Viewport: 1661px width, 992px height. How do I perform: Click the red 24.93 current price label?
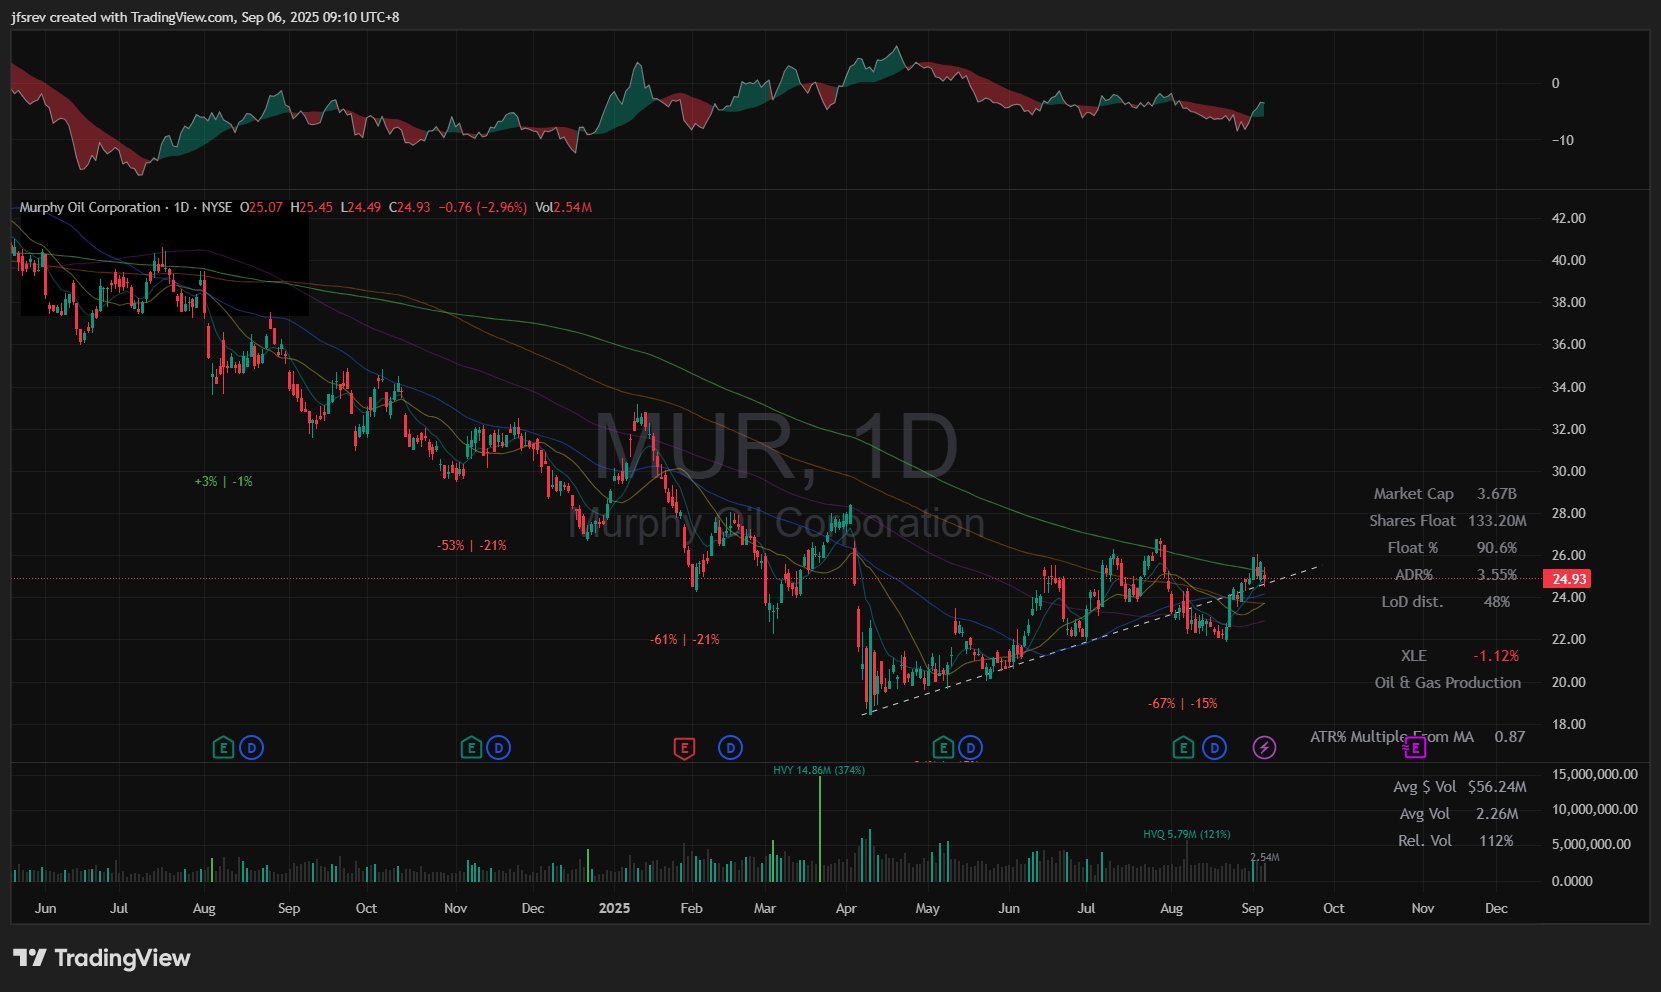[x=1567, y=579]
